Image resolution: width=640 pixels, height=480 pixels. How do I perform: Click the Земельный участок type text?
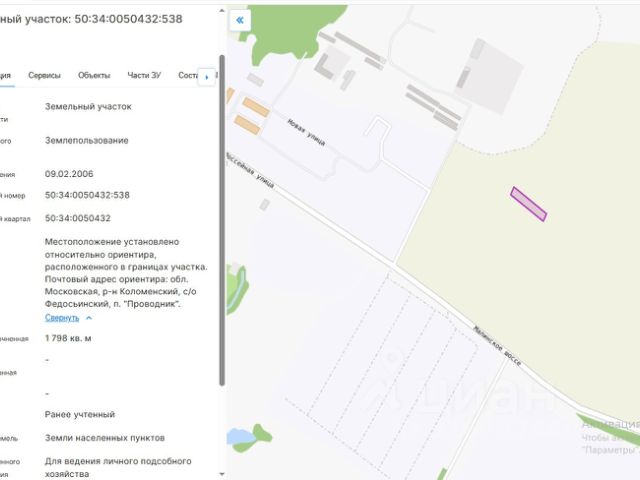point(88,107)
